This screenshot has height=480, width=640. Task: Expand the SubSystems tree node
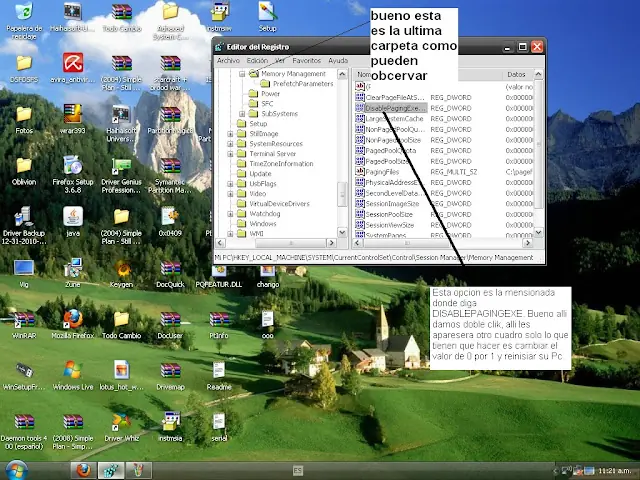tap(242, 114)
